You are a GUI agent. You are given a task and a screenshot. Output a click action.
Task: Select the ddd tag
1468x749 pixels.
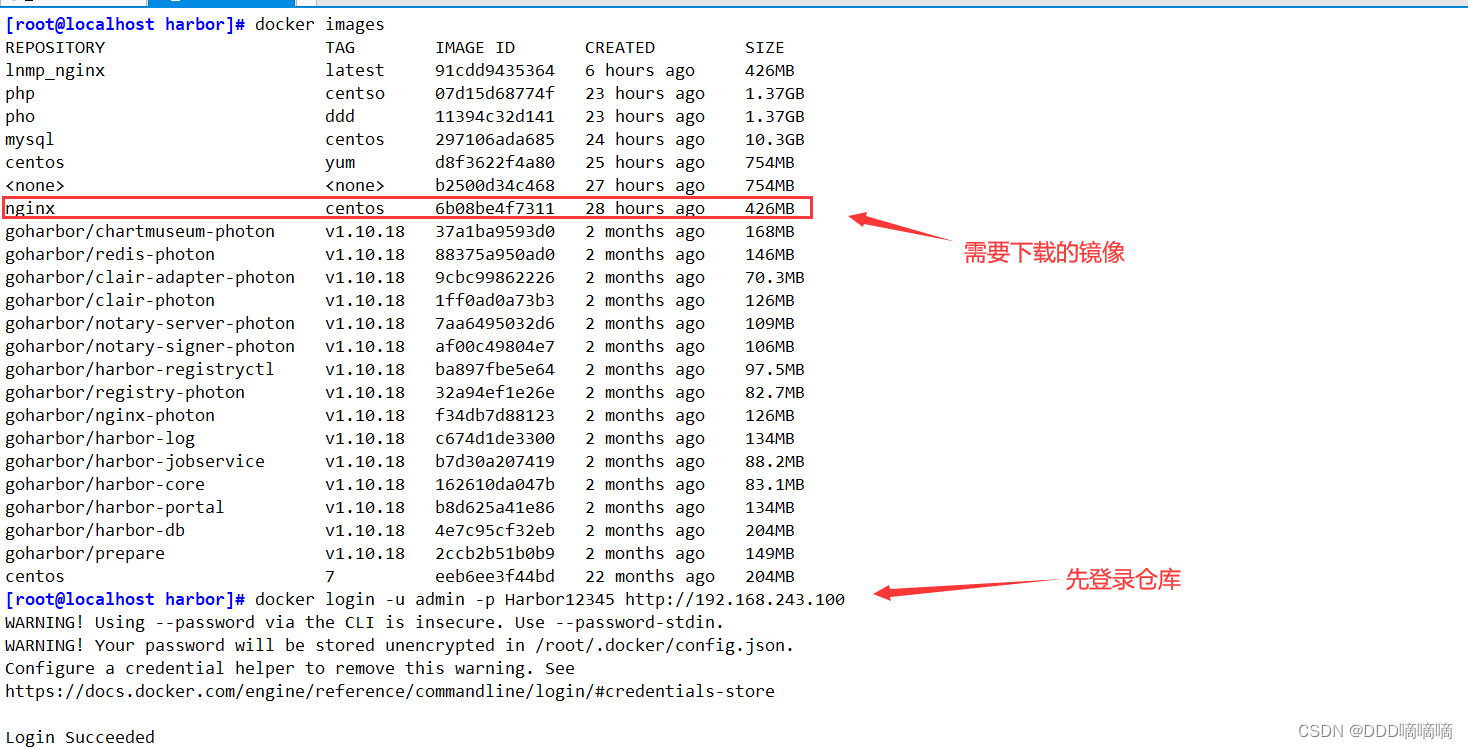pyautogui.click(x=340, y=116)
